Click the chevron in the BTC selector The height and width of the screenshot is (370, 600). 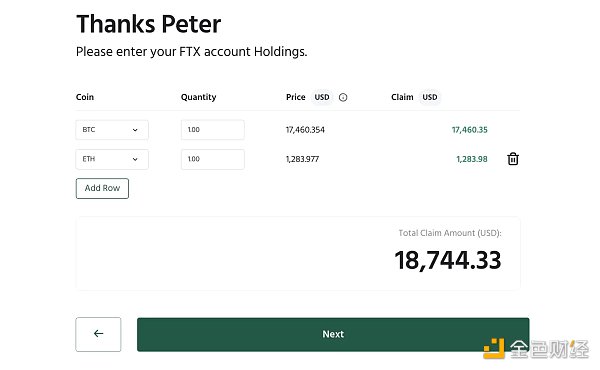pos(135,130)
